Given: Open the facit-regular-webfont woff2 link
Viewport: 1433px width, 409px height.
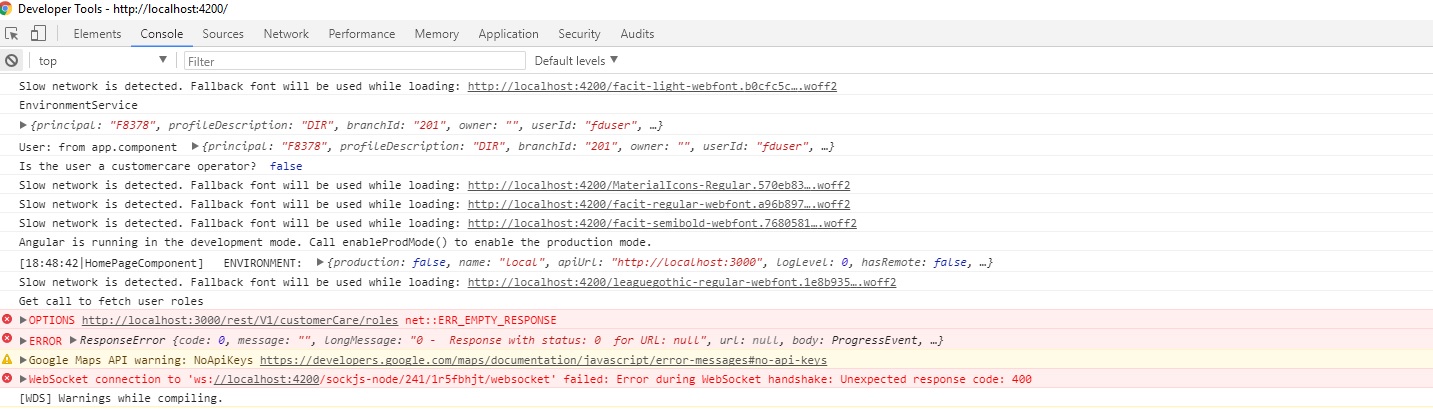Looking at the screenshot, I should 659,204.
